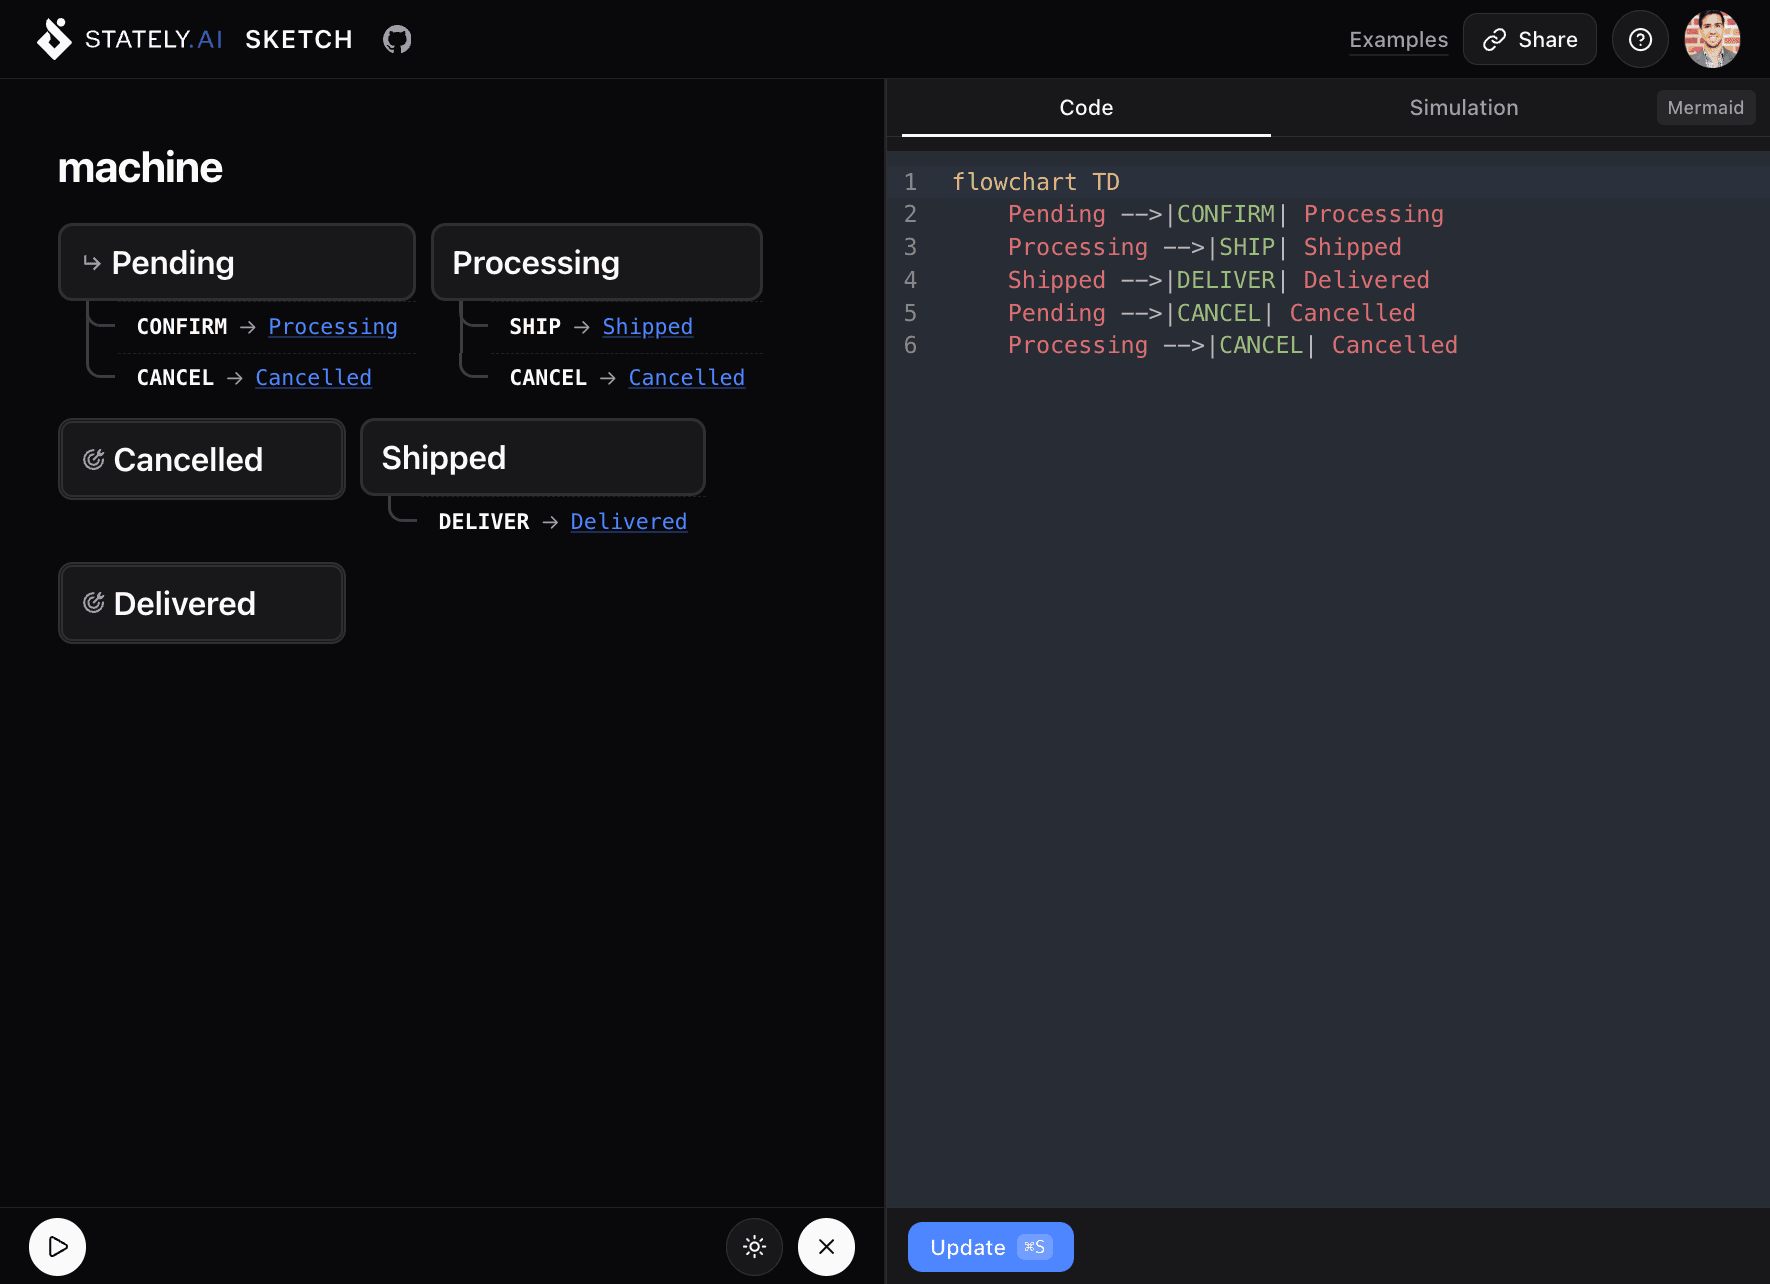Click the initial state arrow on Pending
The image size is (1770, 1284).
tap(92, 263)
